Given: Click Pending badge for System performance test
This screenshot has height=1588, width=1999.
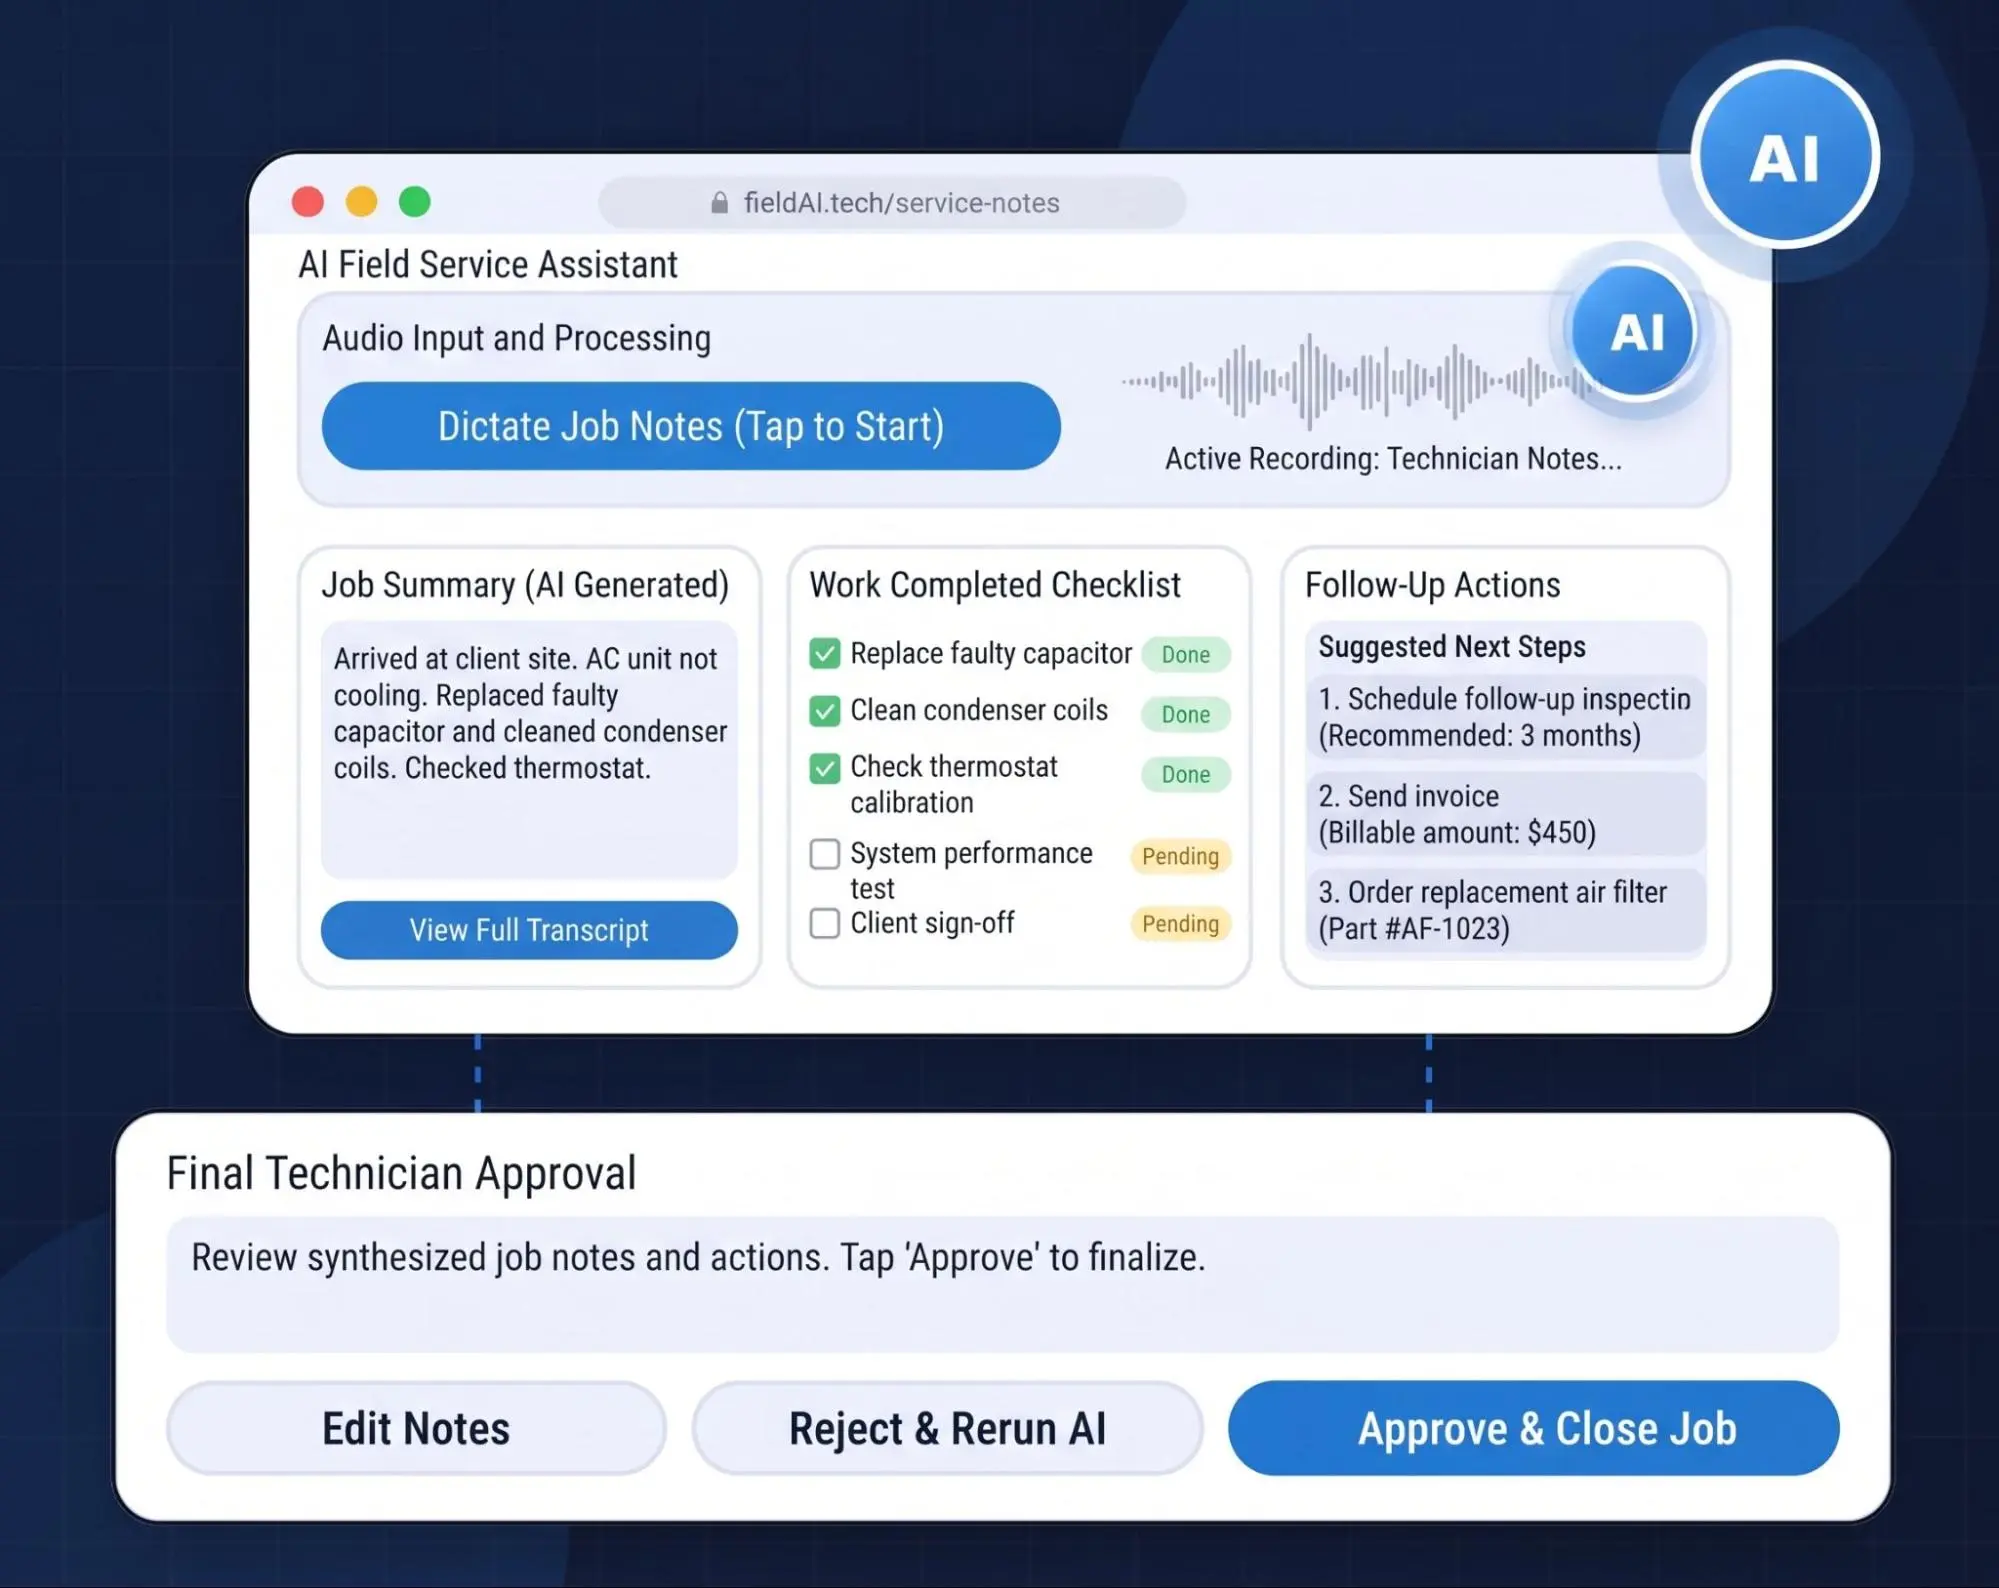Looking at the screenshot, I should 1181,857.
